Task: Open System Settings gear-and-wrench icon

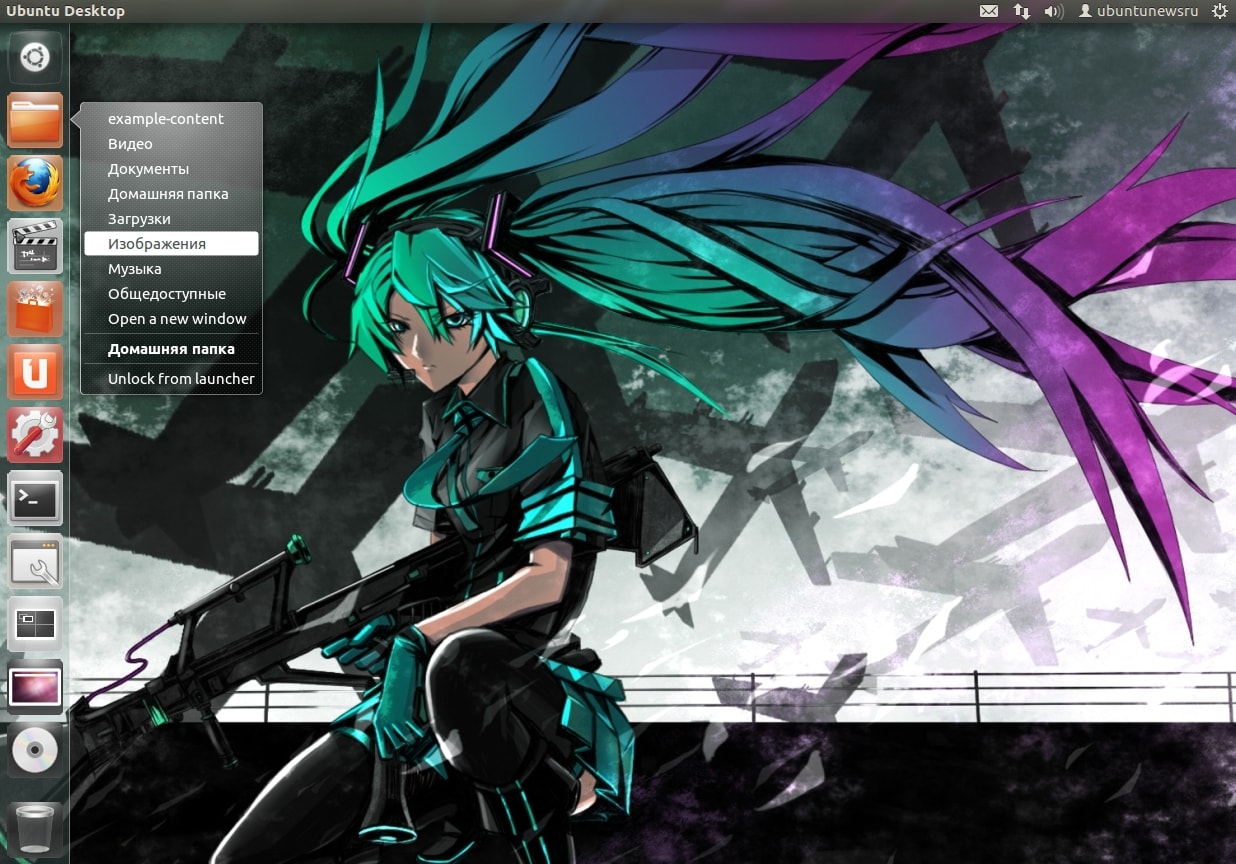Action: tap(35, 435)
